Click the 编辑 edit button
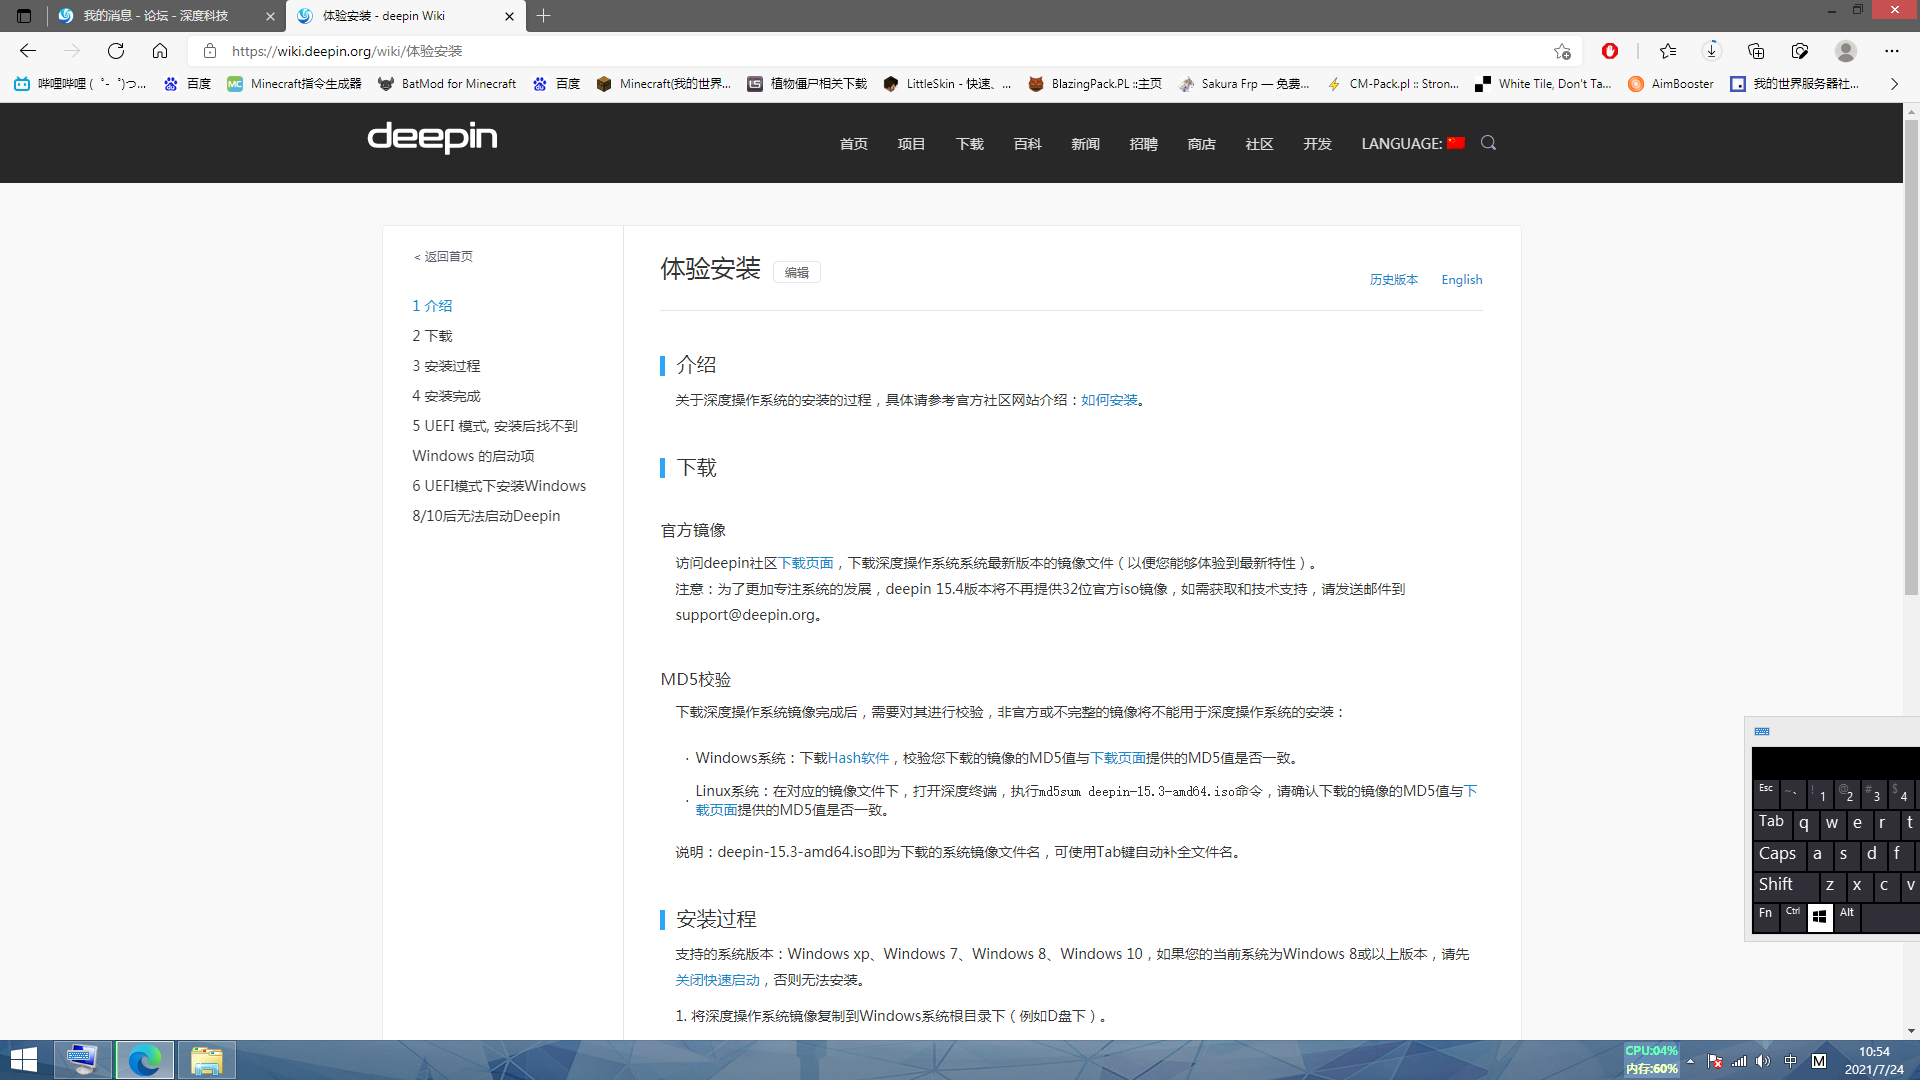Screen dimensions: 1920x1080 pyautogui.click(x=797, y=273)
